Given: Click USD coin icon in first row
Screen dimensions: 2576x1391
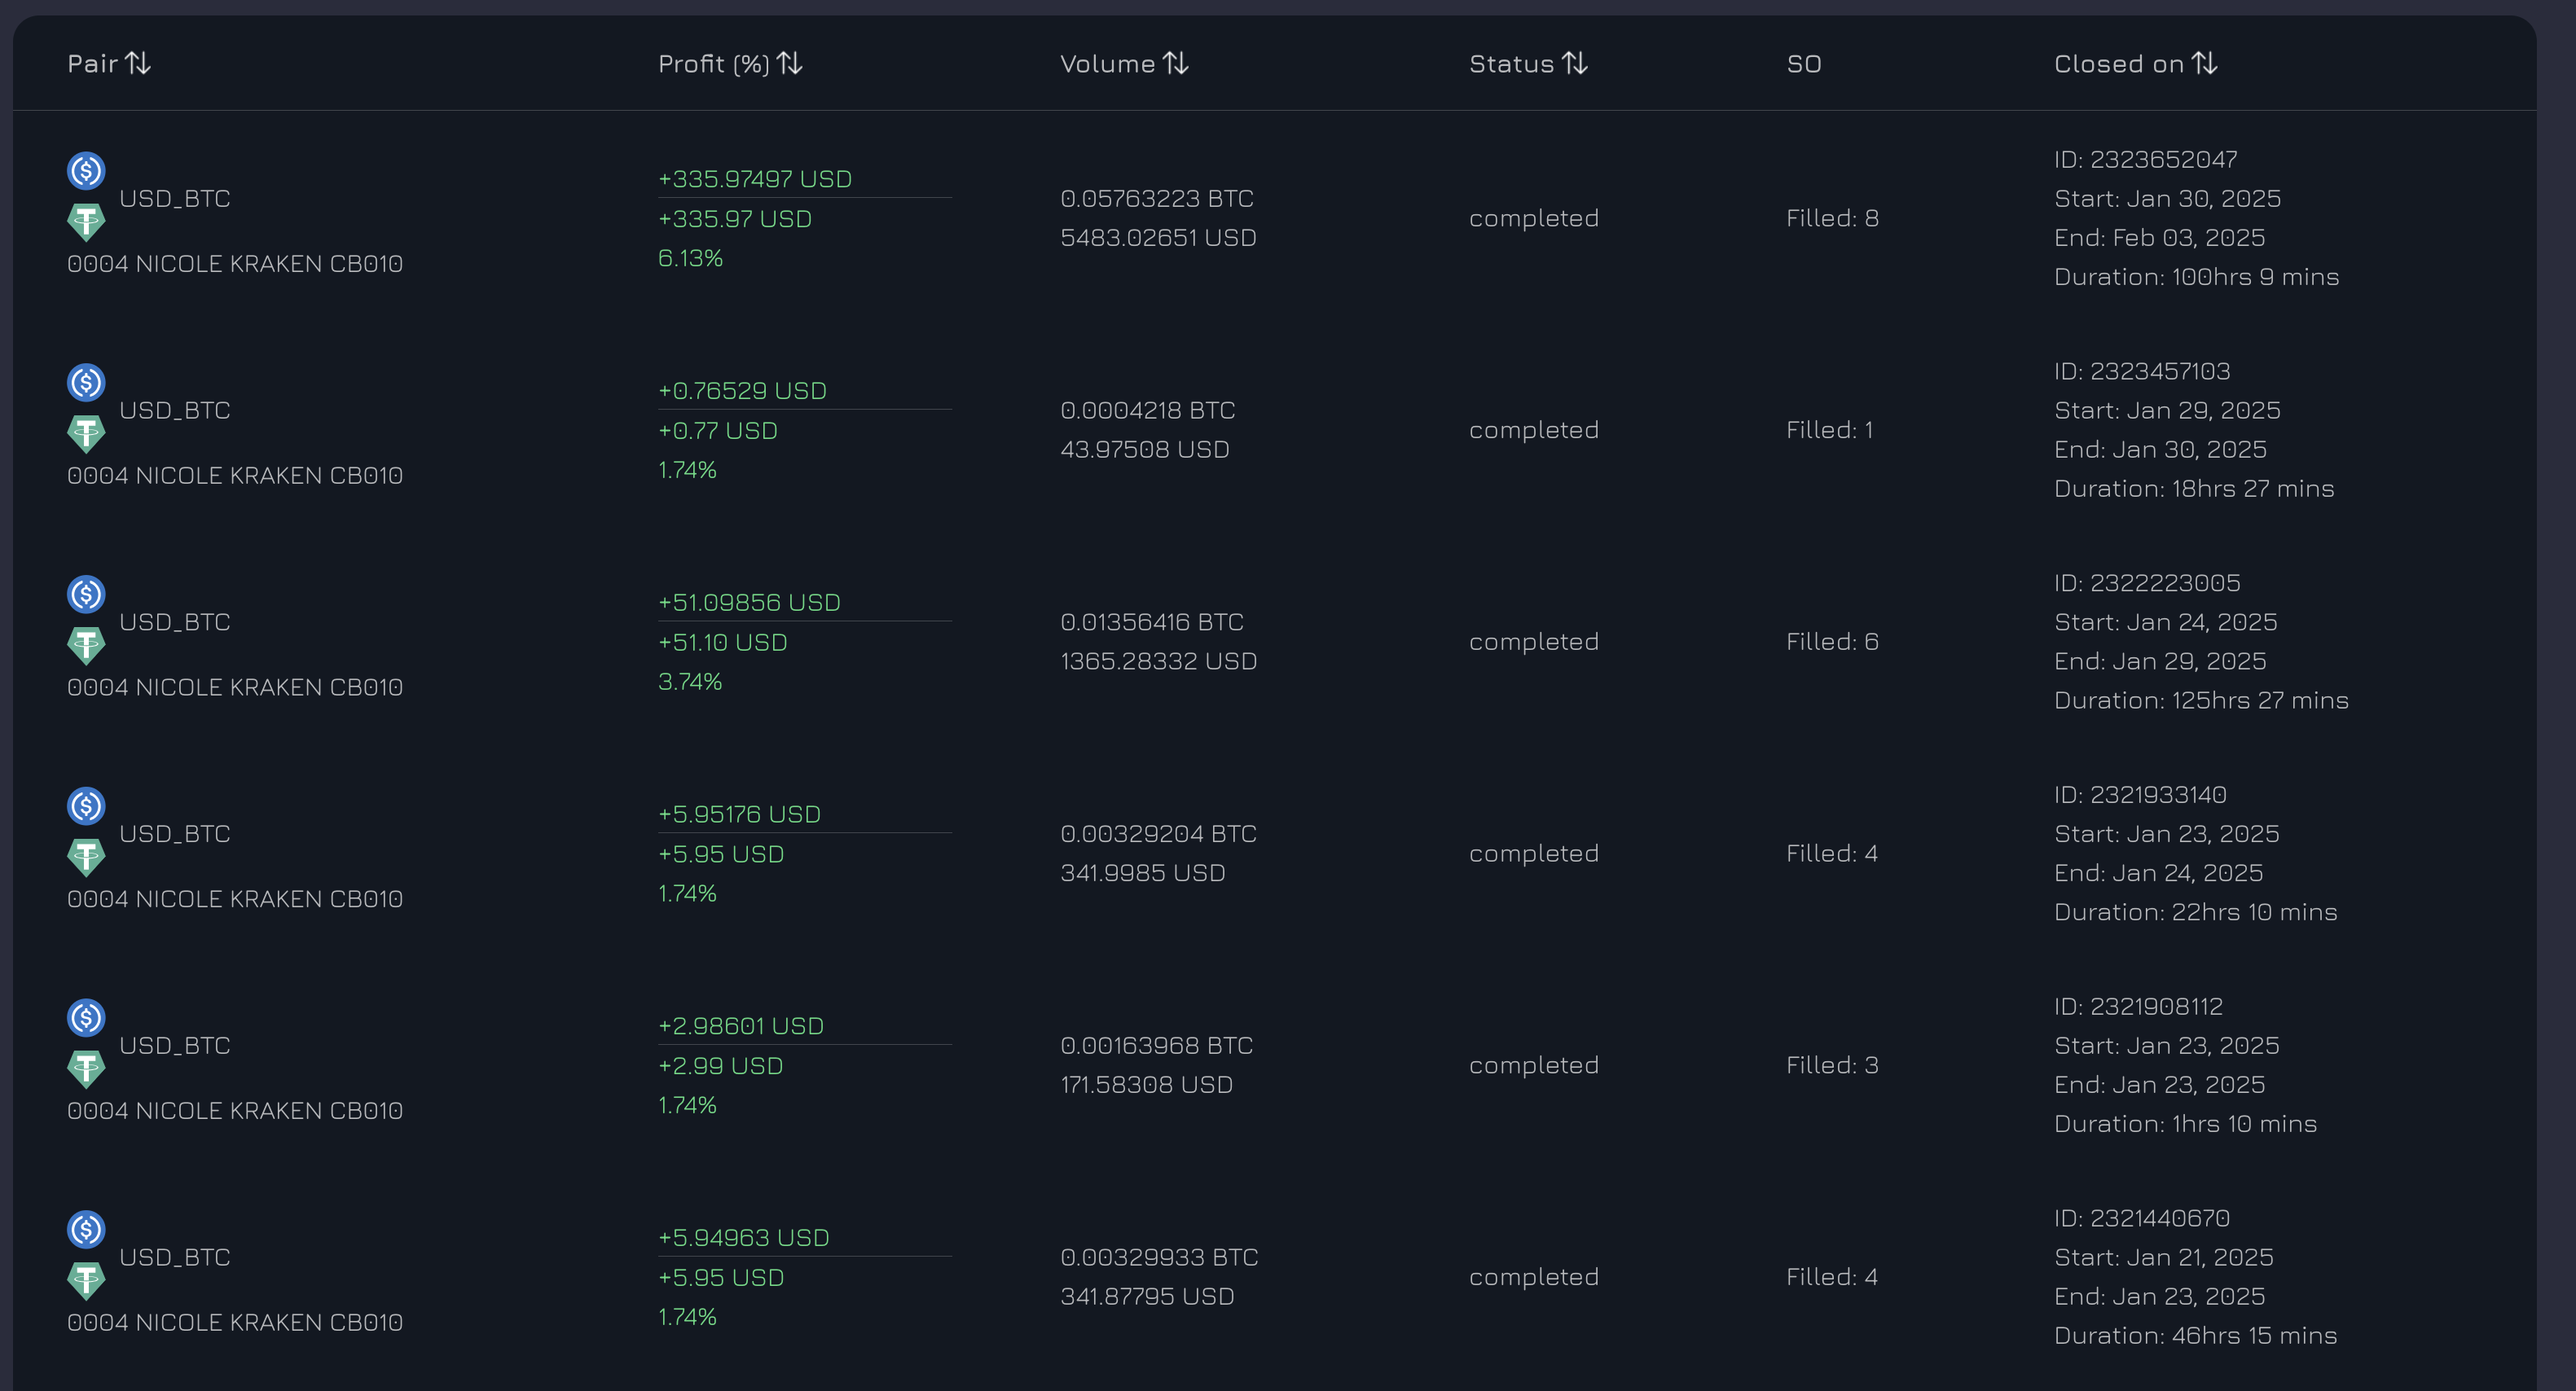Looking at the screenshot, I should [x=86, y=171].
